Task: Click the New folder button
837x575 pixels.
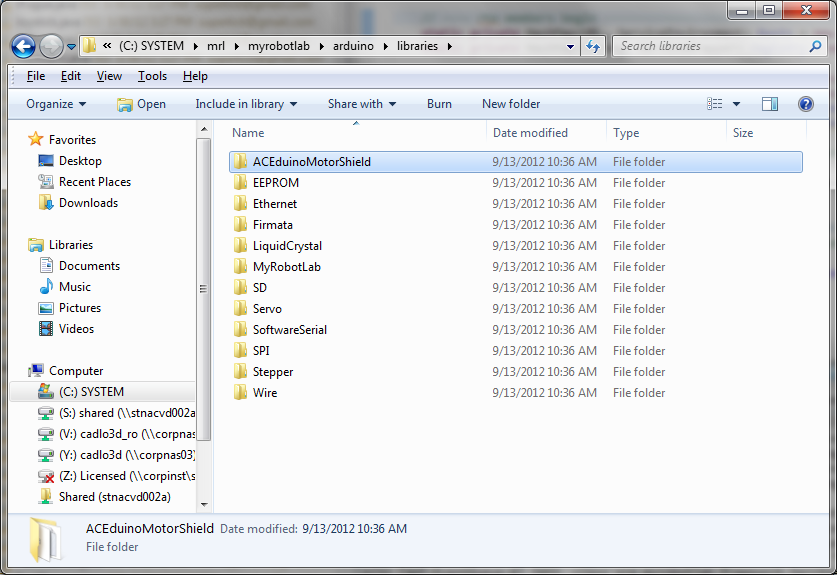Action: pos(511,104)
